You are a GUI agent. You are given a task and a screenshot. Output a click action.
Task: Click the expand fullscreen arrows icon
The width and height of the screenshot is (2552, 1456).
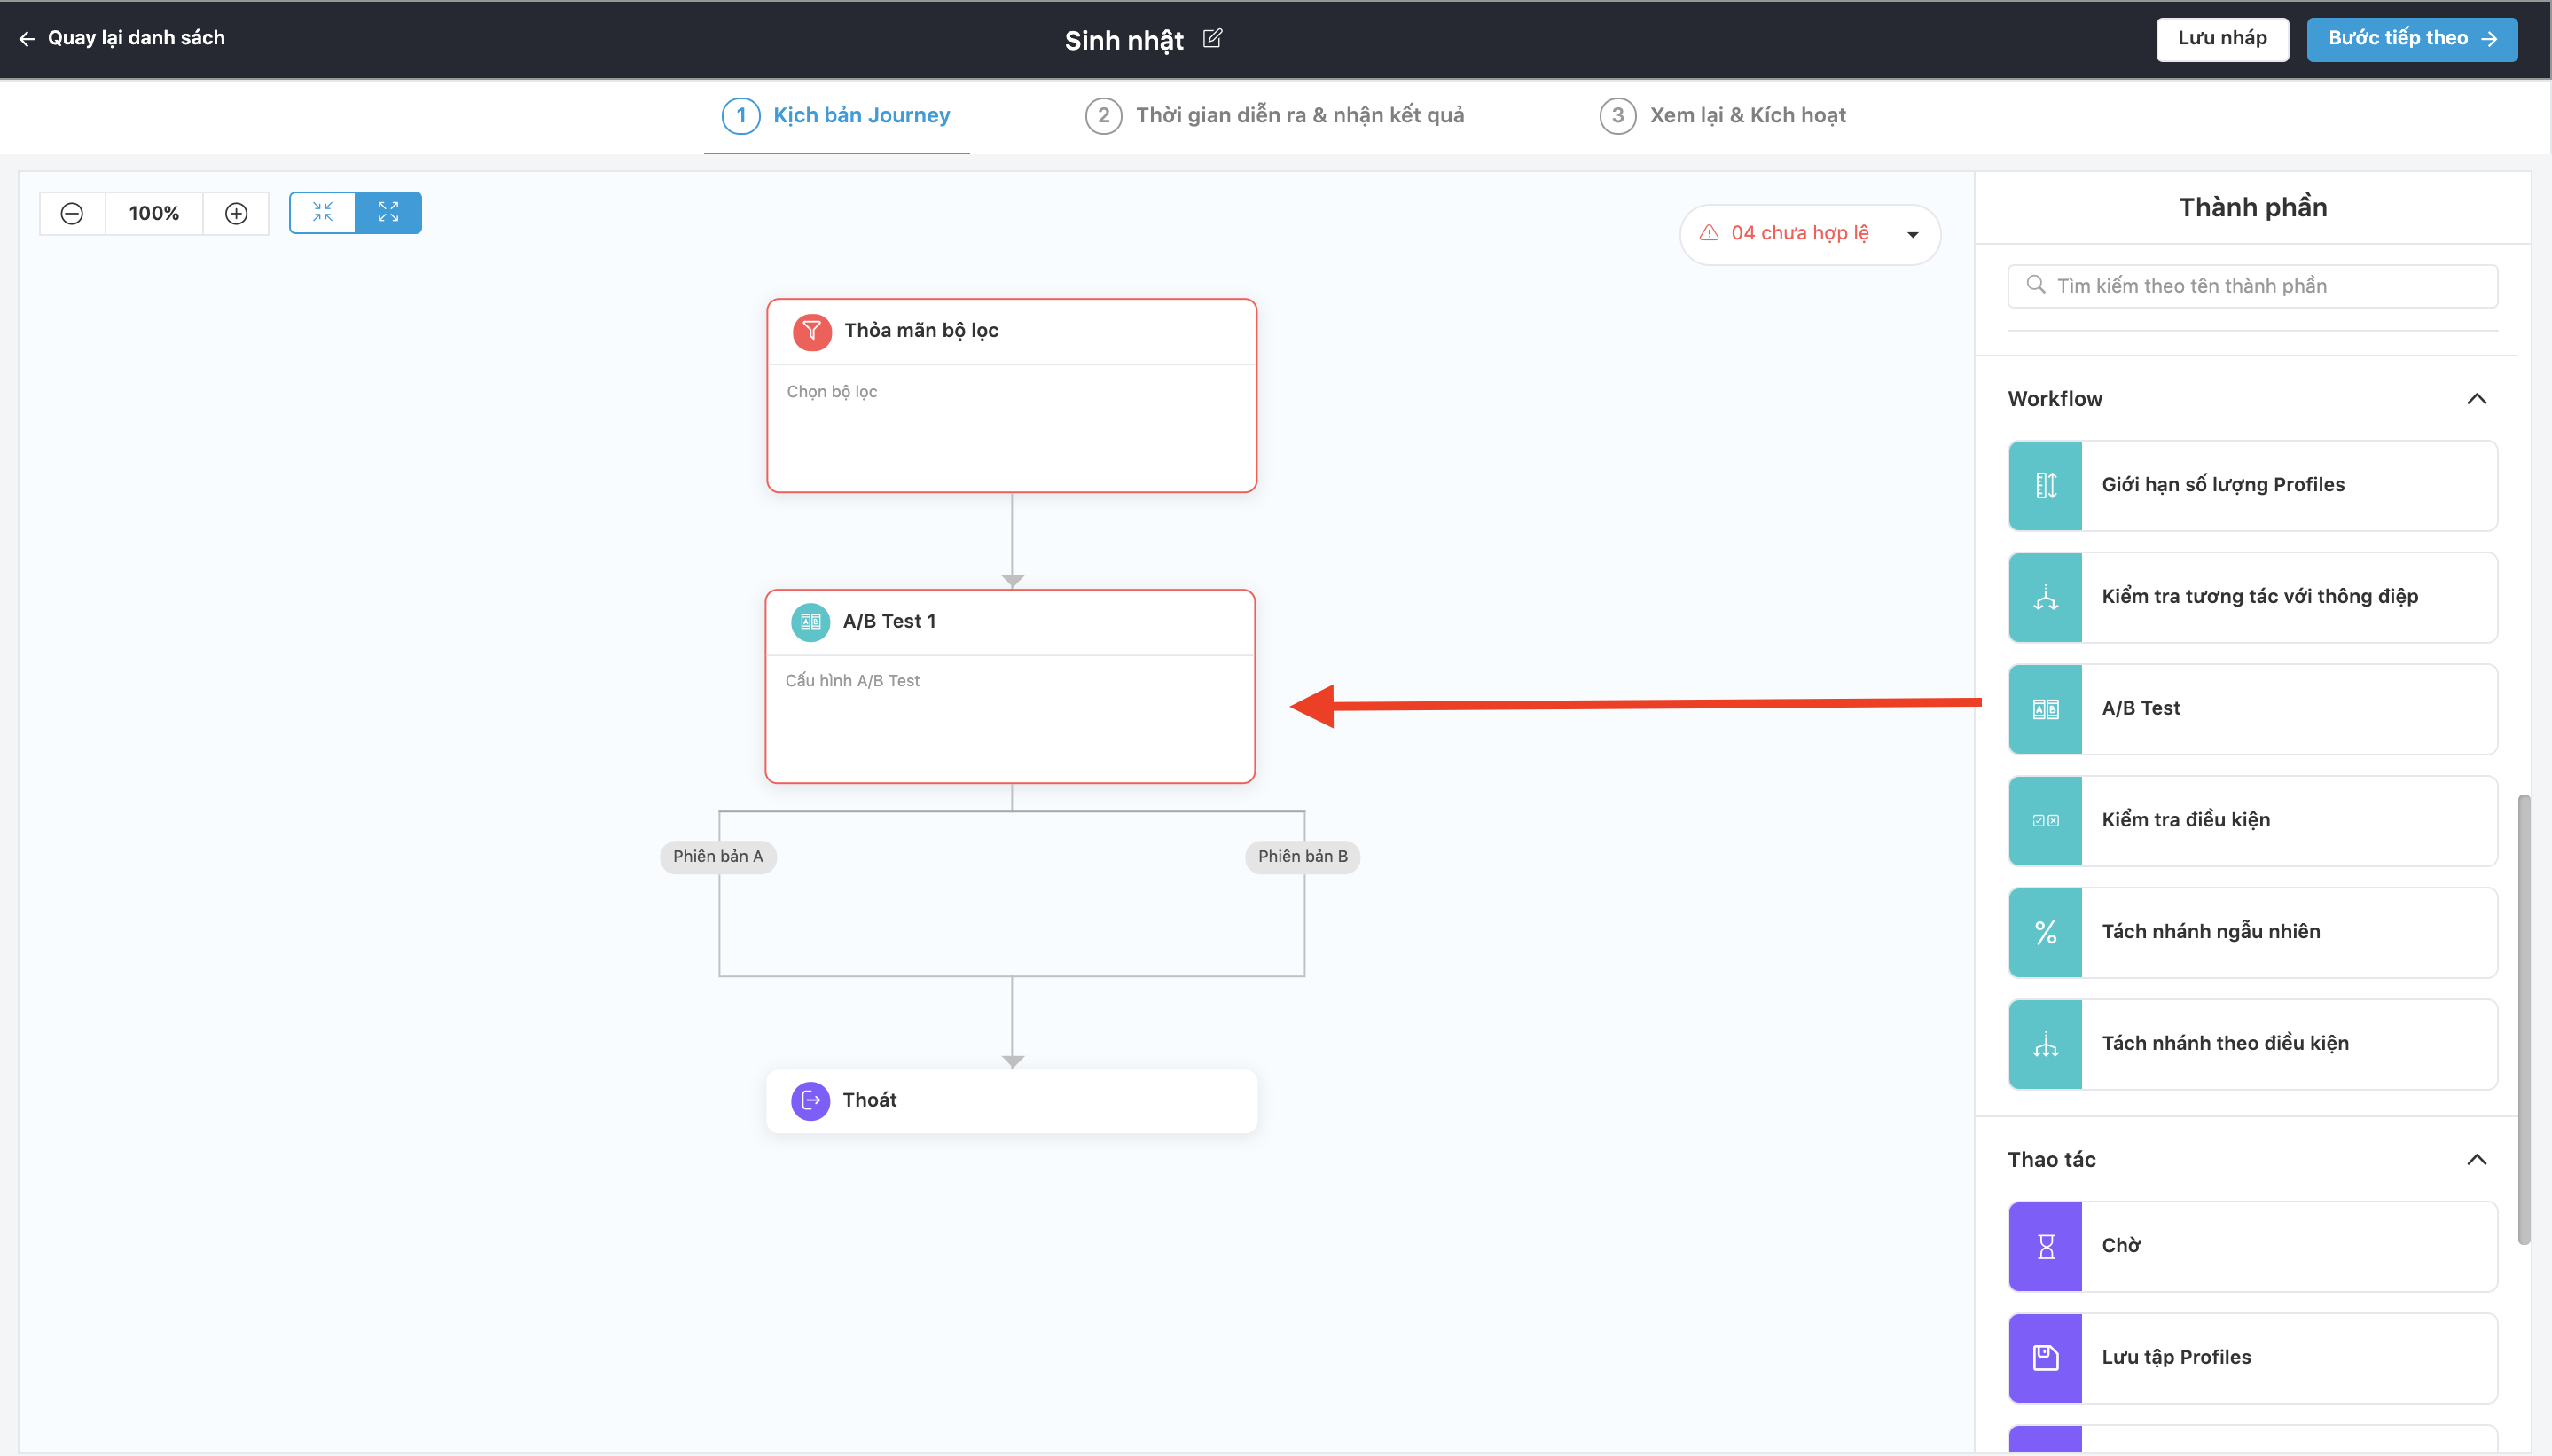point(388,212)
